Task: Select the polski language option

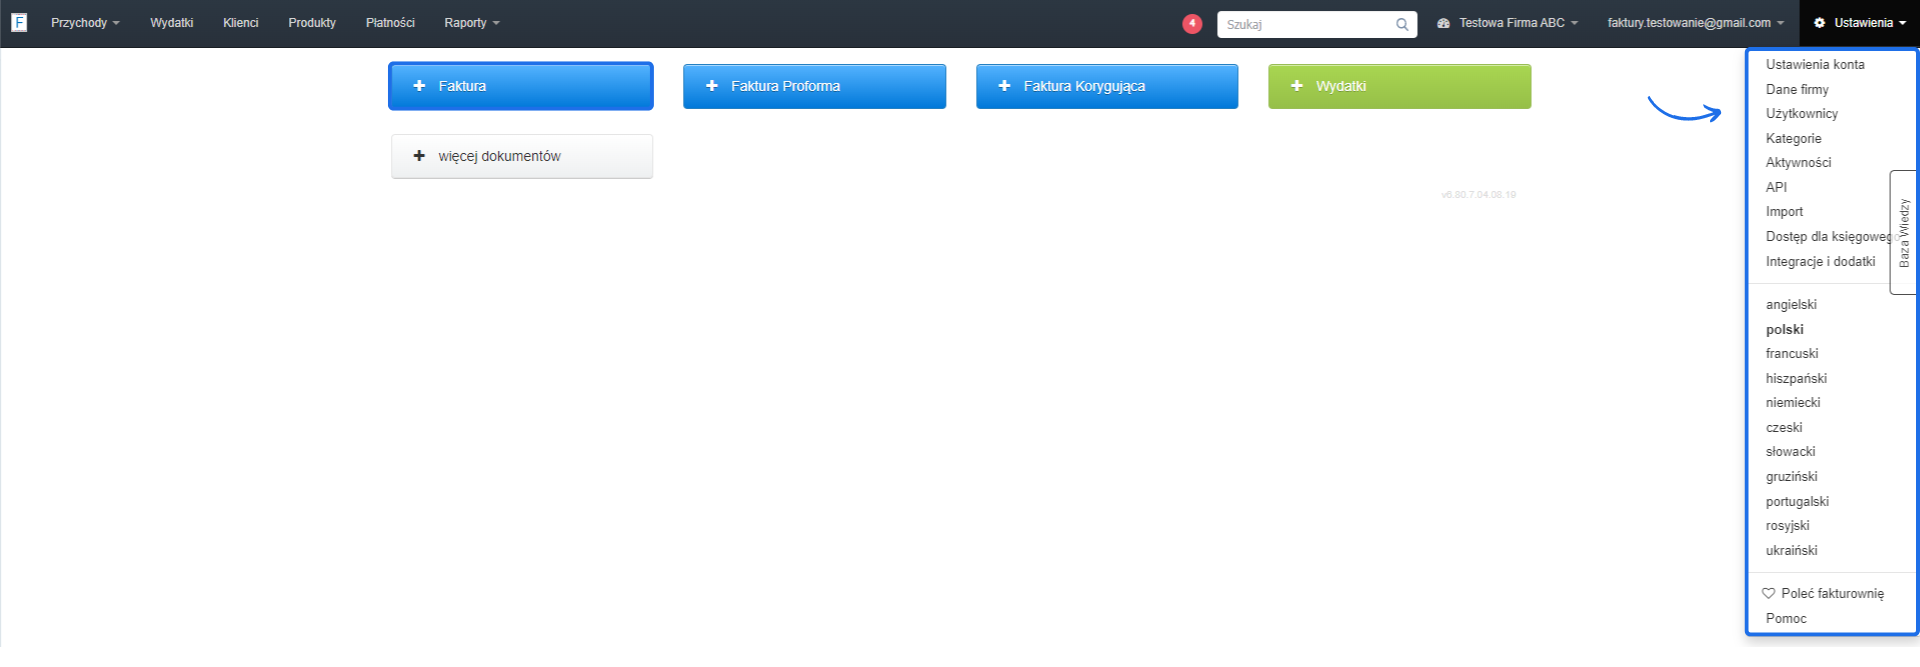Action: pyautogui.click(x=1785, y=329)
